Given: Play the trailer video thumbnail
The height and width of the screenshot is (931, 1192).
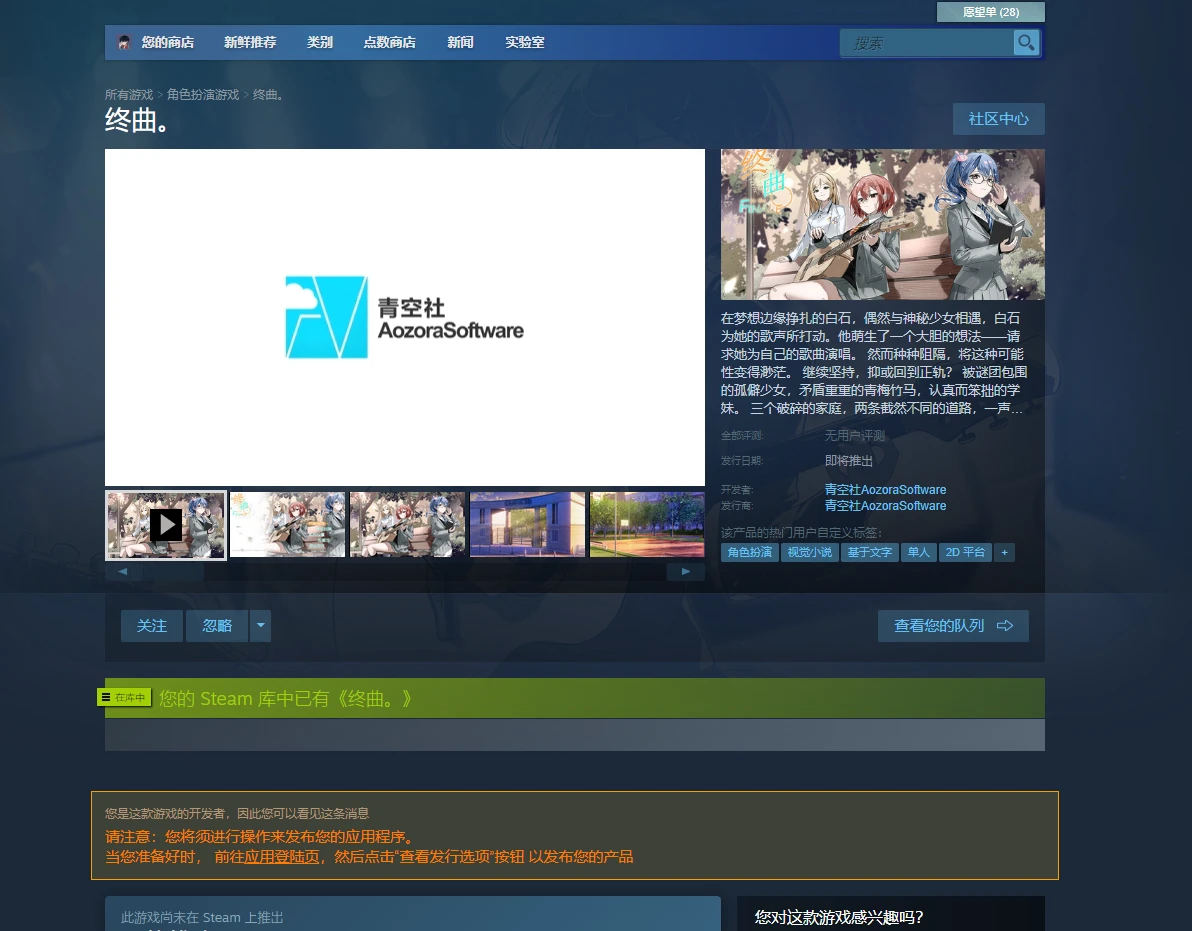Looking at the screenshot, I should pos(166,524).
